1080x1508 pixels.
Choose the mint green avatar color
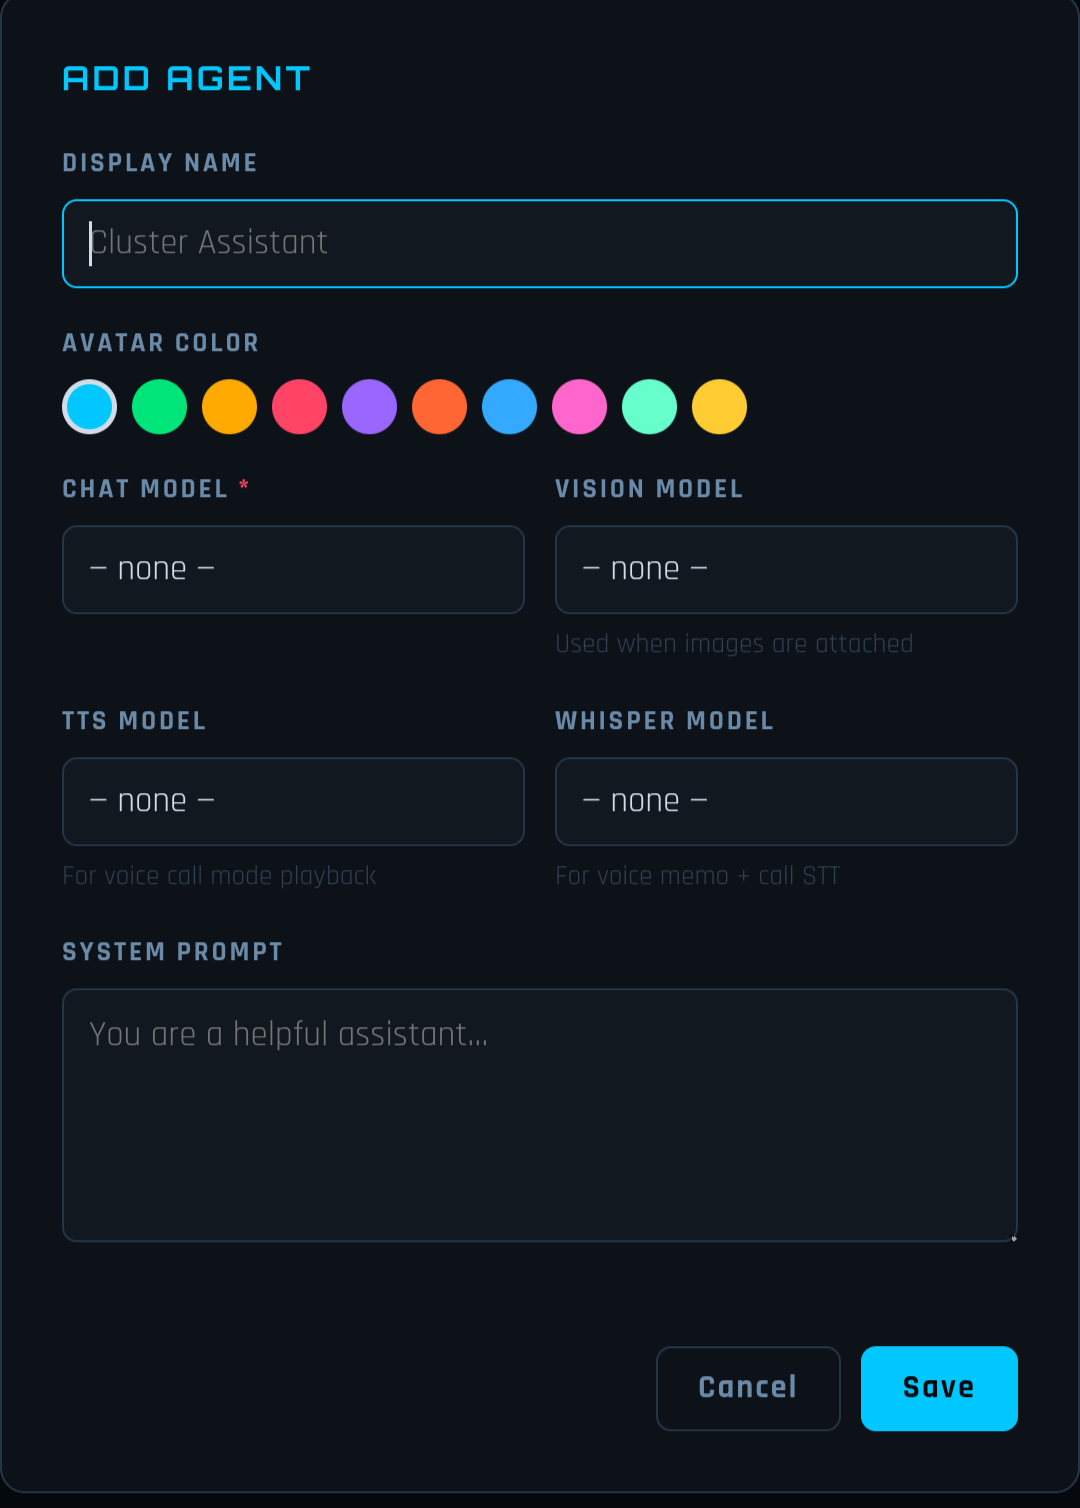pyautogui.click(x=650, y=407)
